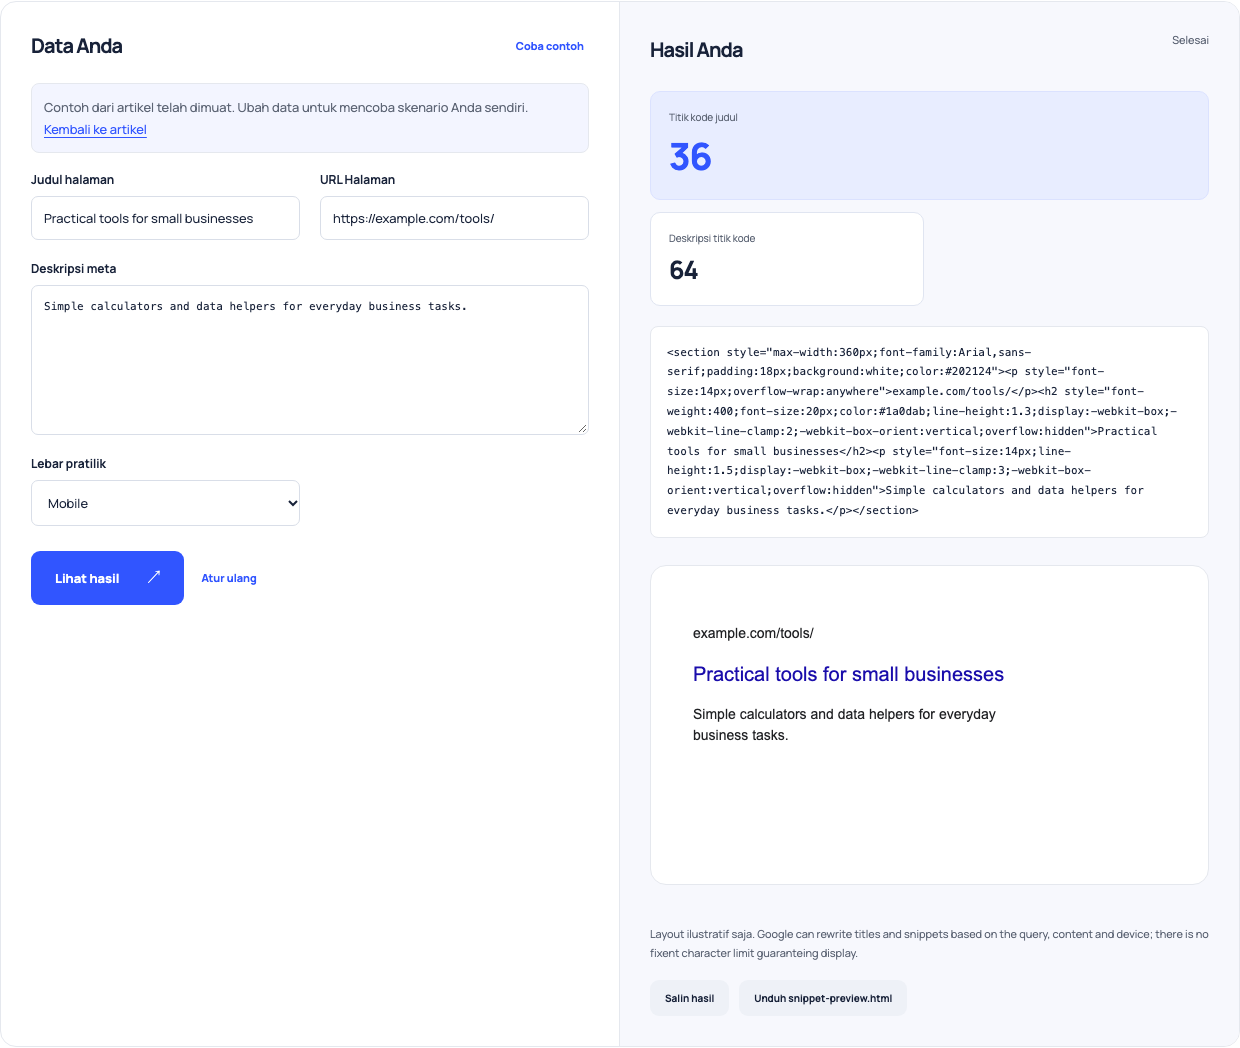Follow the Kembali ke artikel link
The height and width of the screenshot is (1048, 1240).
(x=95, y=129)
